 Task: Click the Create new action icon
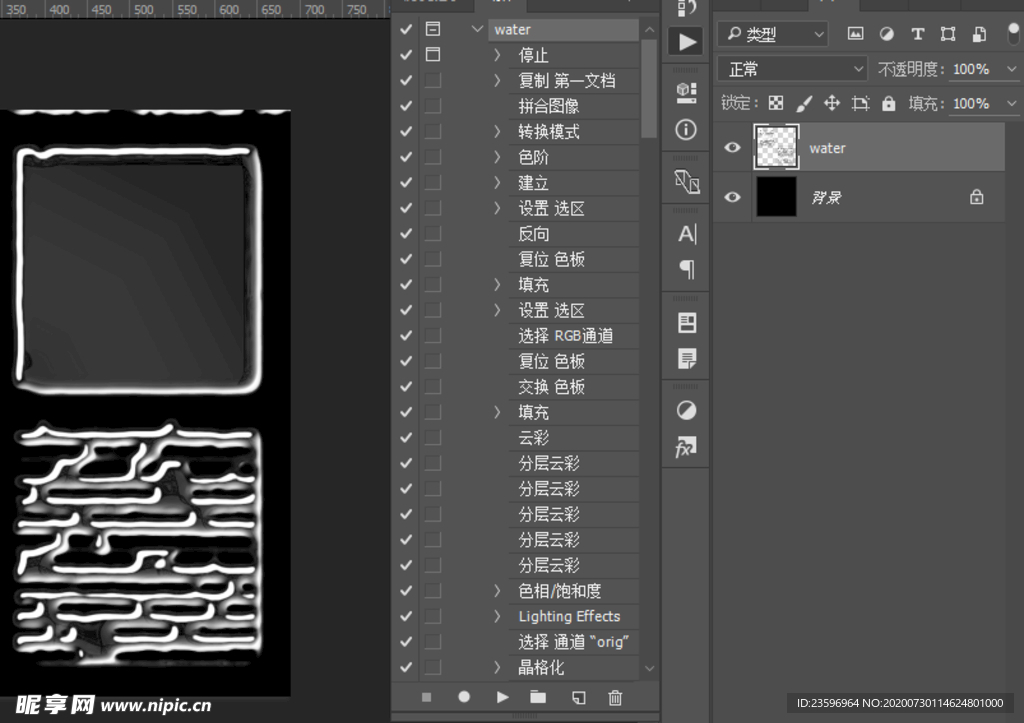coord(579,698)
